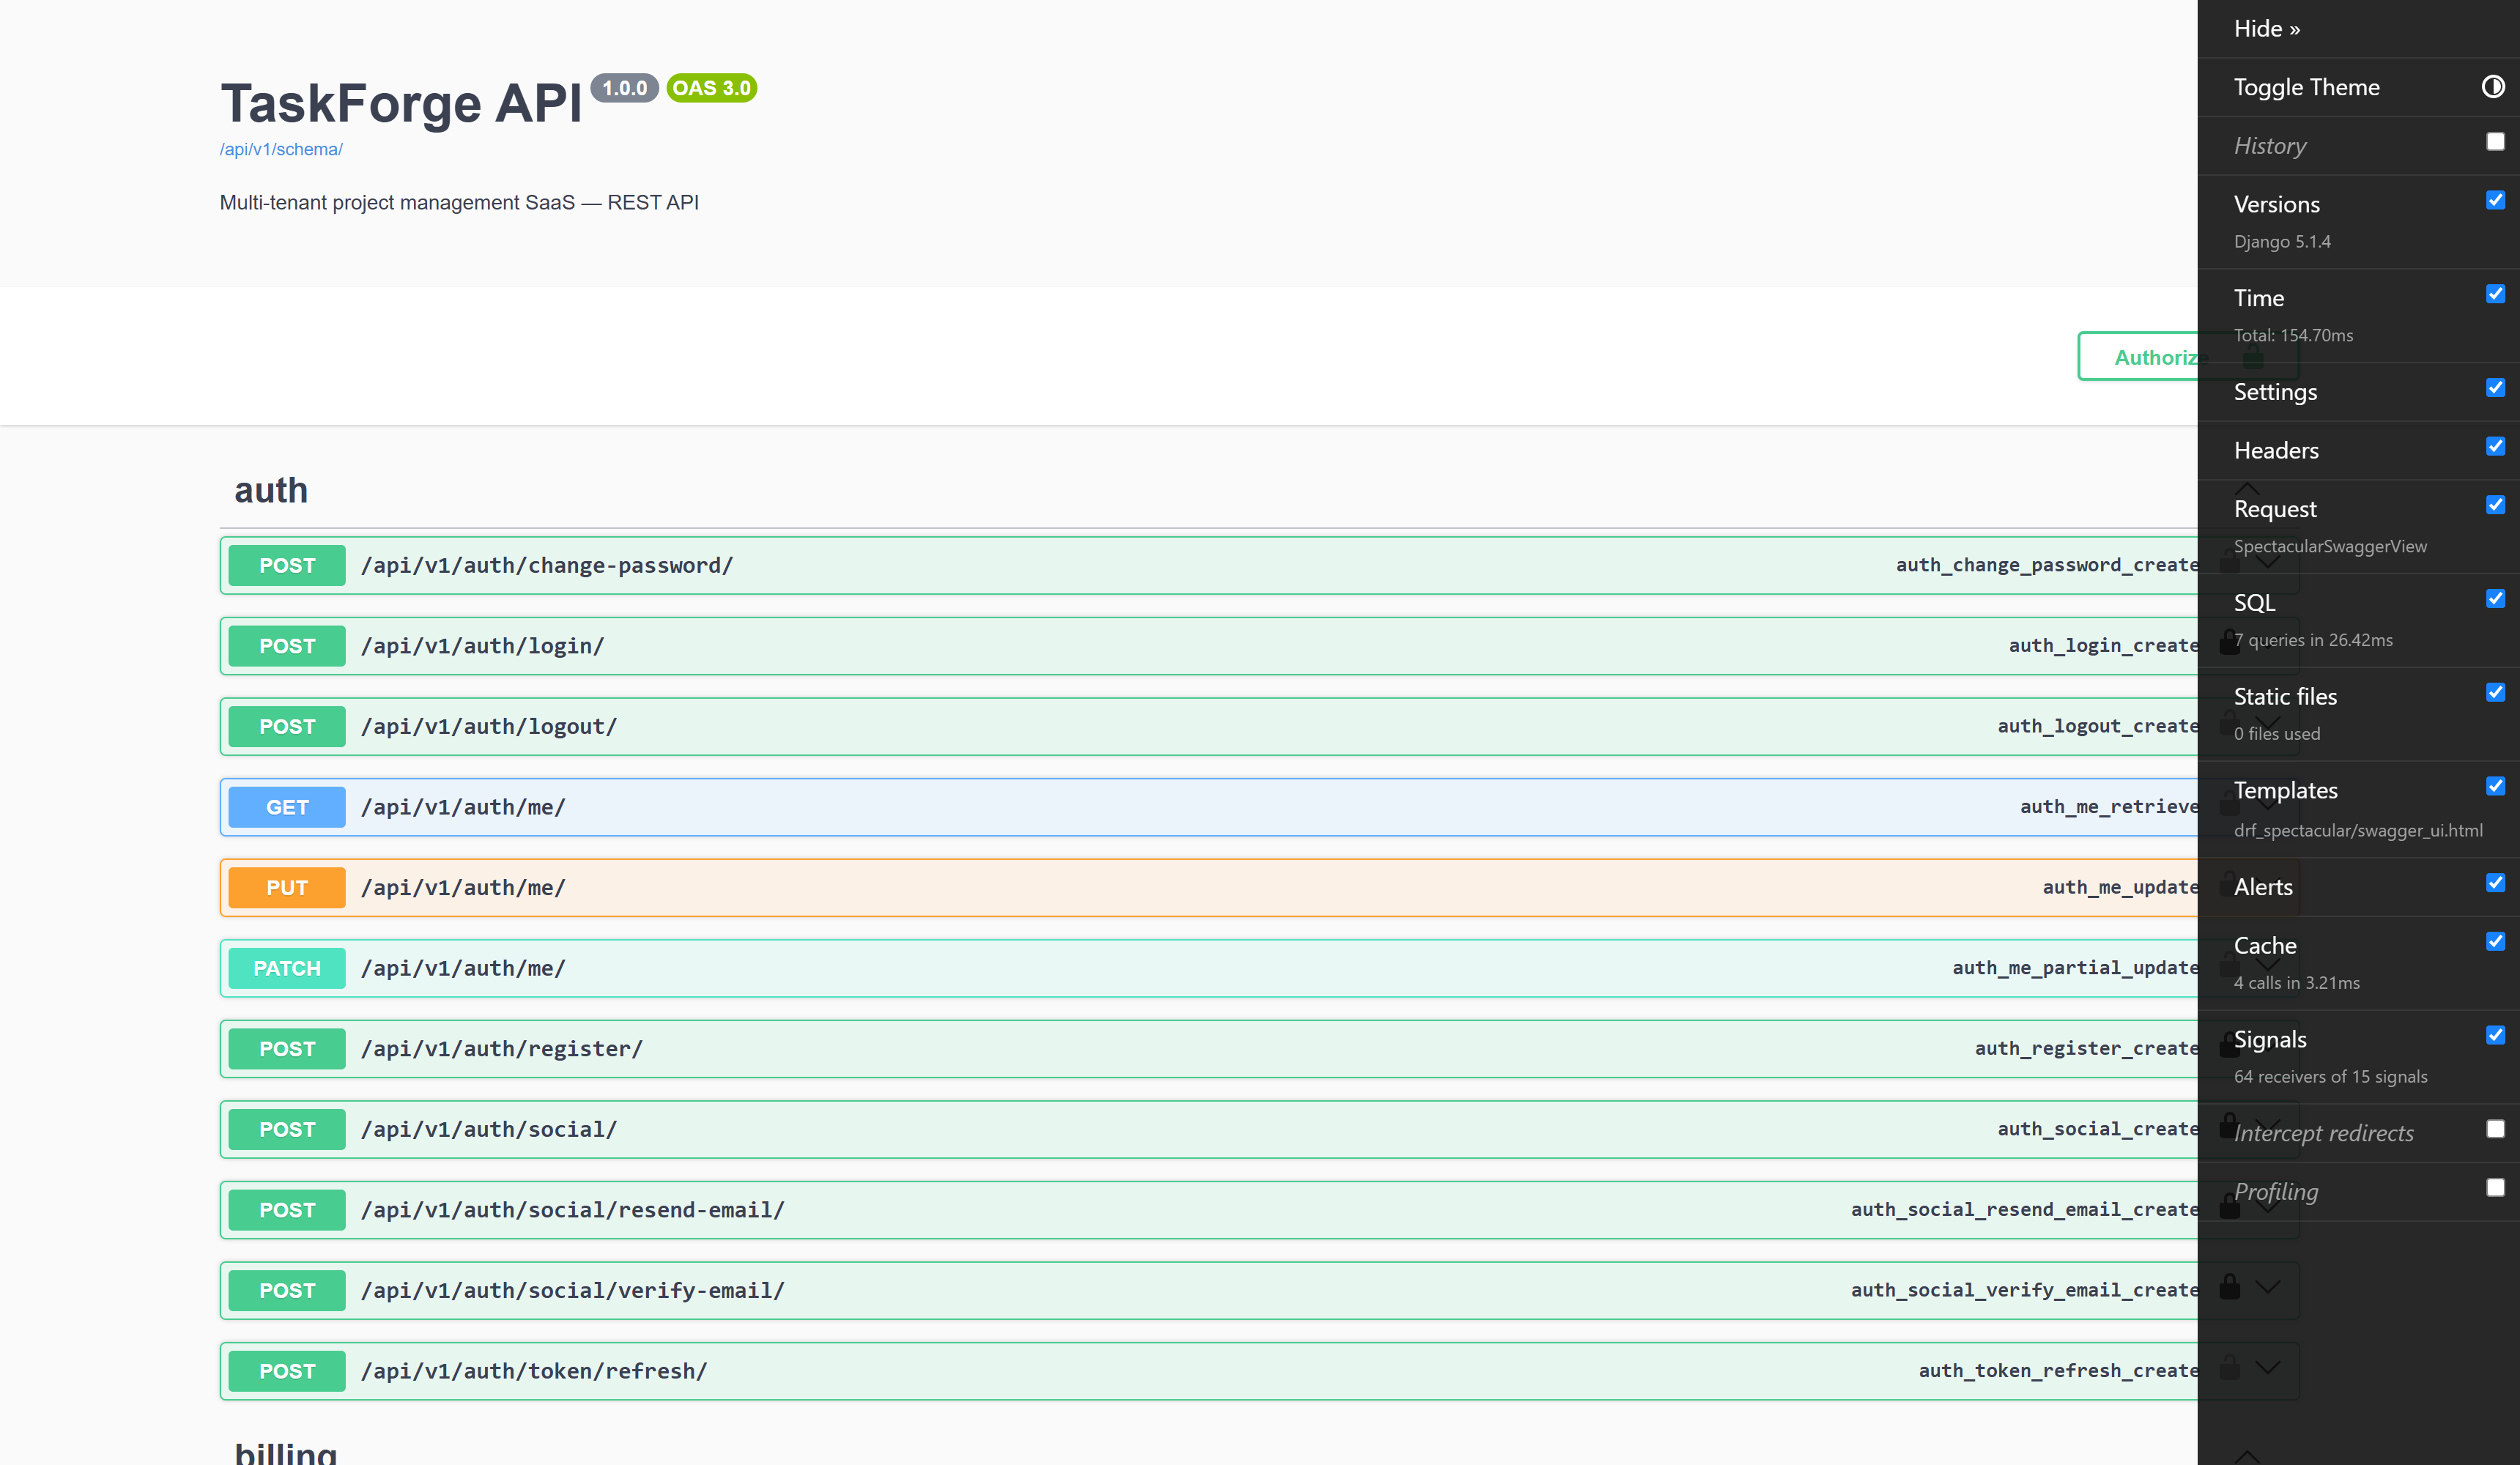
Task: Click the 1.0.0 version badge
Action: tap(624, 88)
